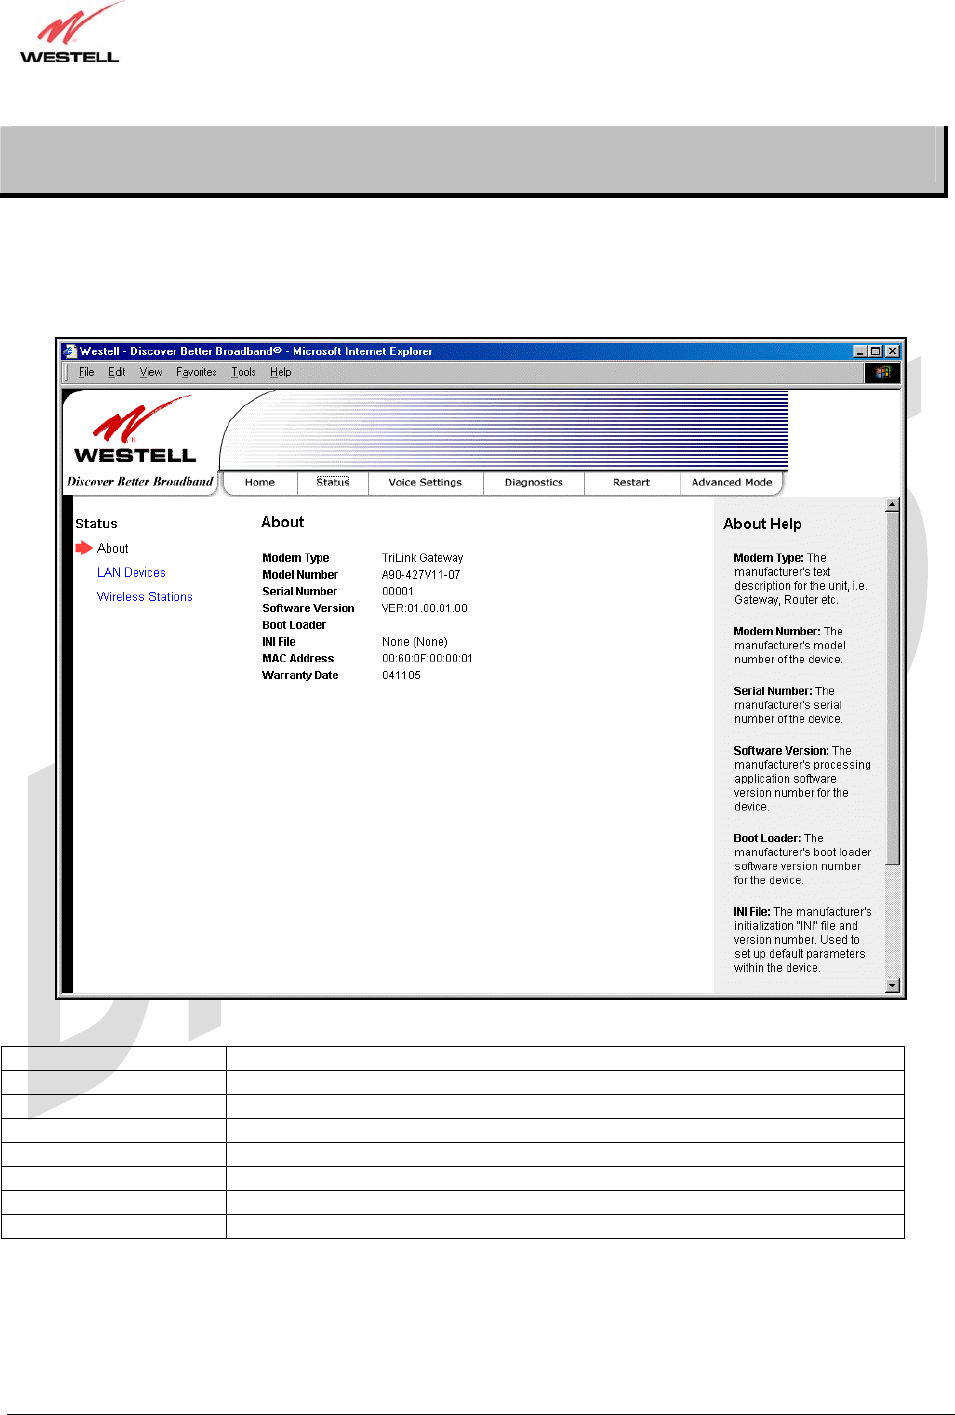Switch to Advanced Mode
The height and width of the screenshot is (1415, 955).
(x=732, y=482)
